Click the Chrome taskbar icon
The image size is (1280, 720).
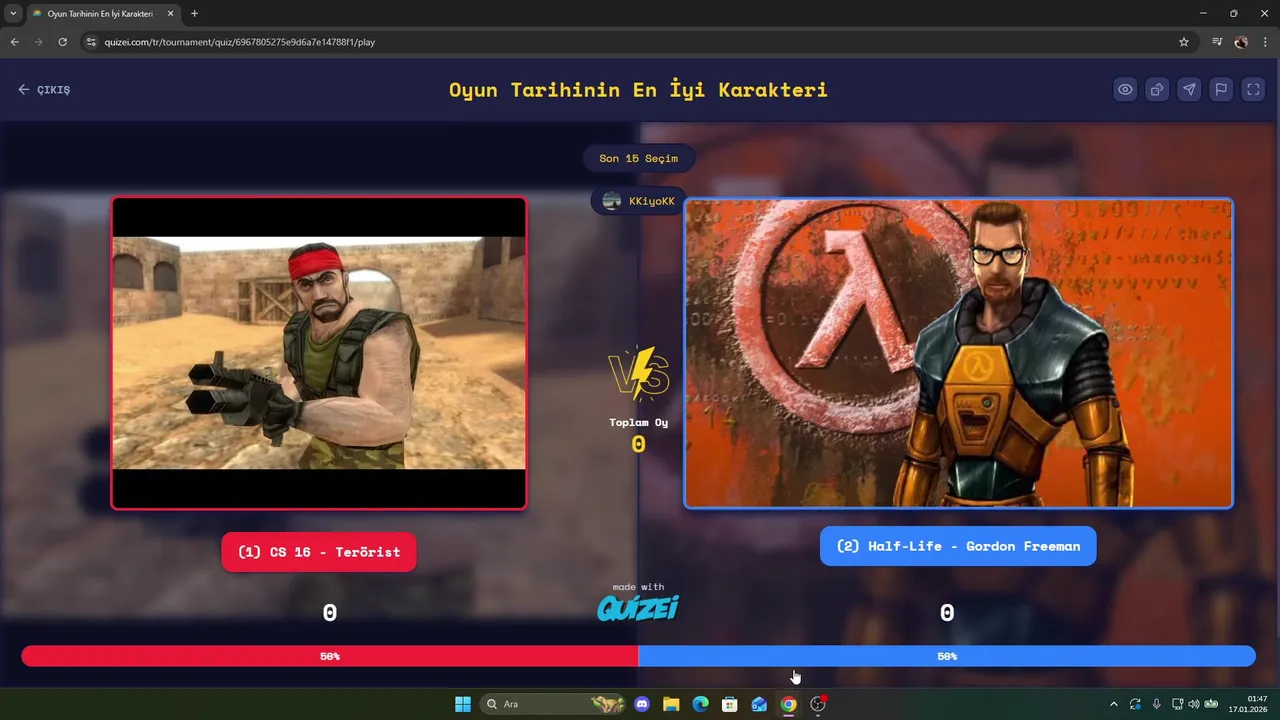coord(789,704)
